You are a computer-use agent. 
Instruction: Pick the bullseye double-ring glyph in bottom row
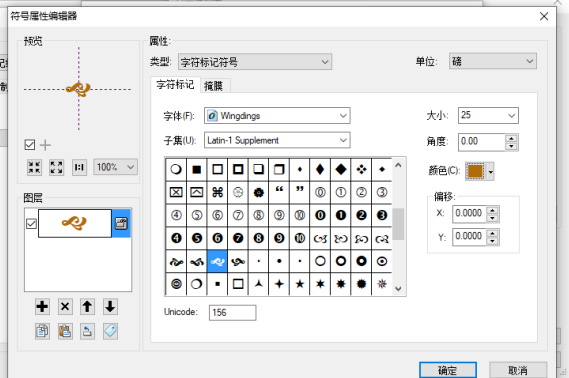pos(176,284)
